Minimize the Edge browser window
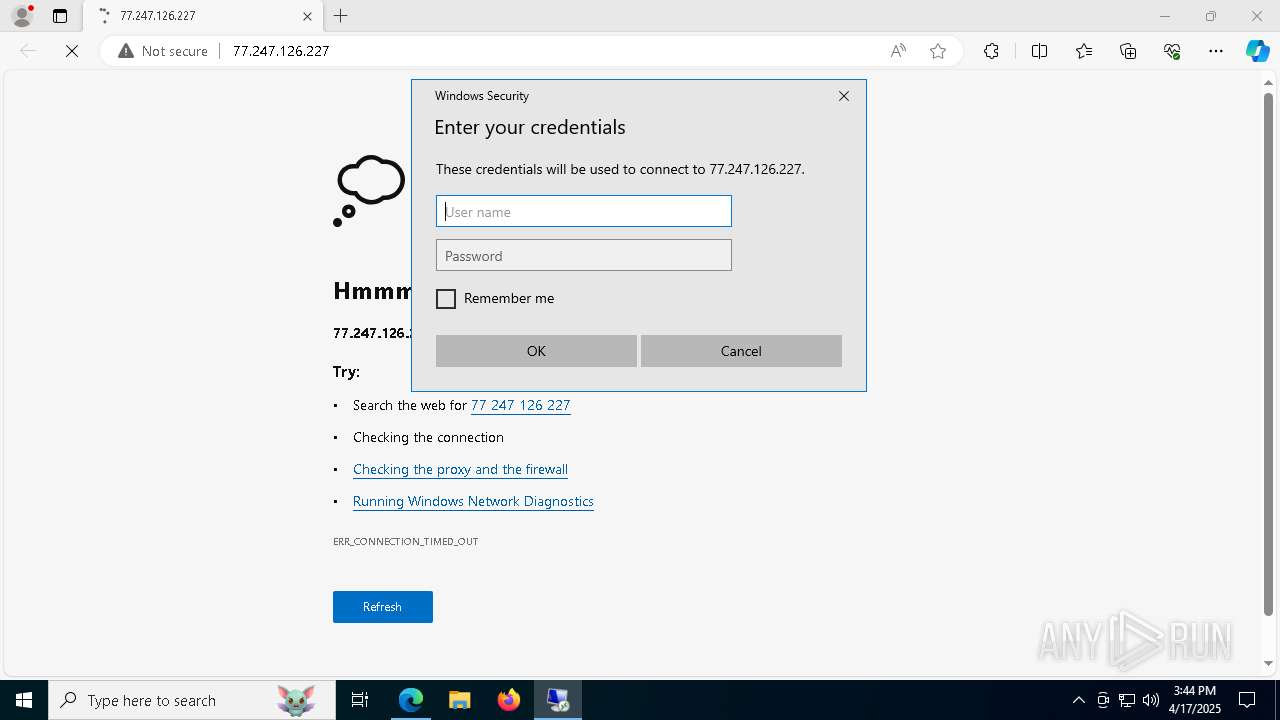 click(x=1165, y=16)
